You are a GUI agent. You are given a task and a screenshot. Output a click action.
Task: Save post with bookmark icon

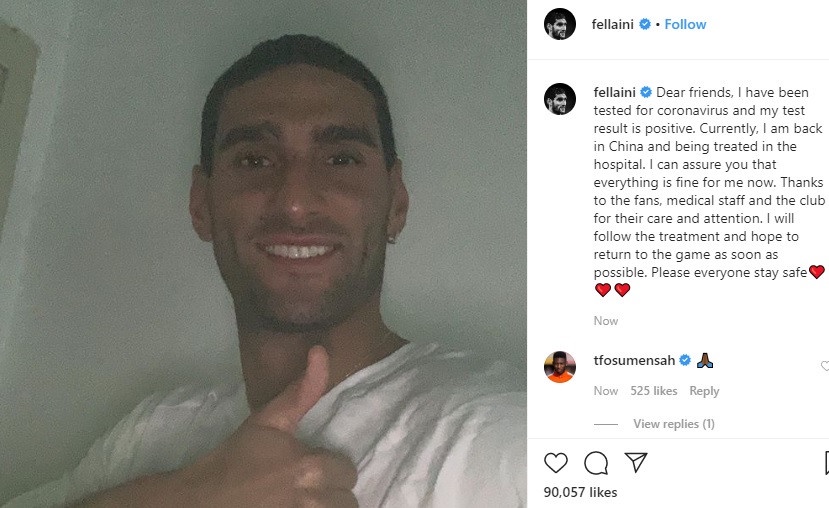point(826,463)
